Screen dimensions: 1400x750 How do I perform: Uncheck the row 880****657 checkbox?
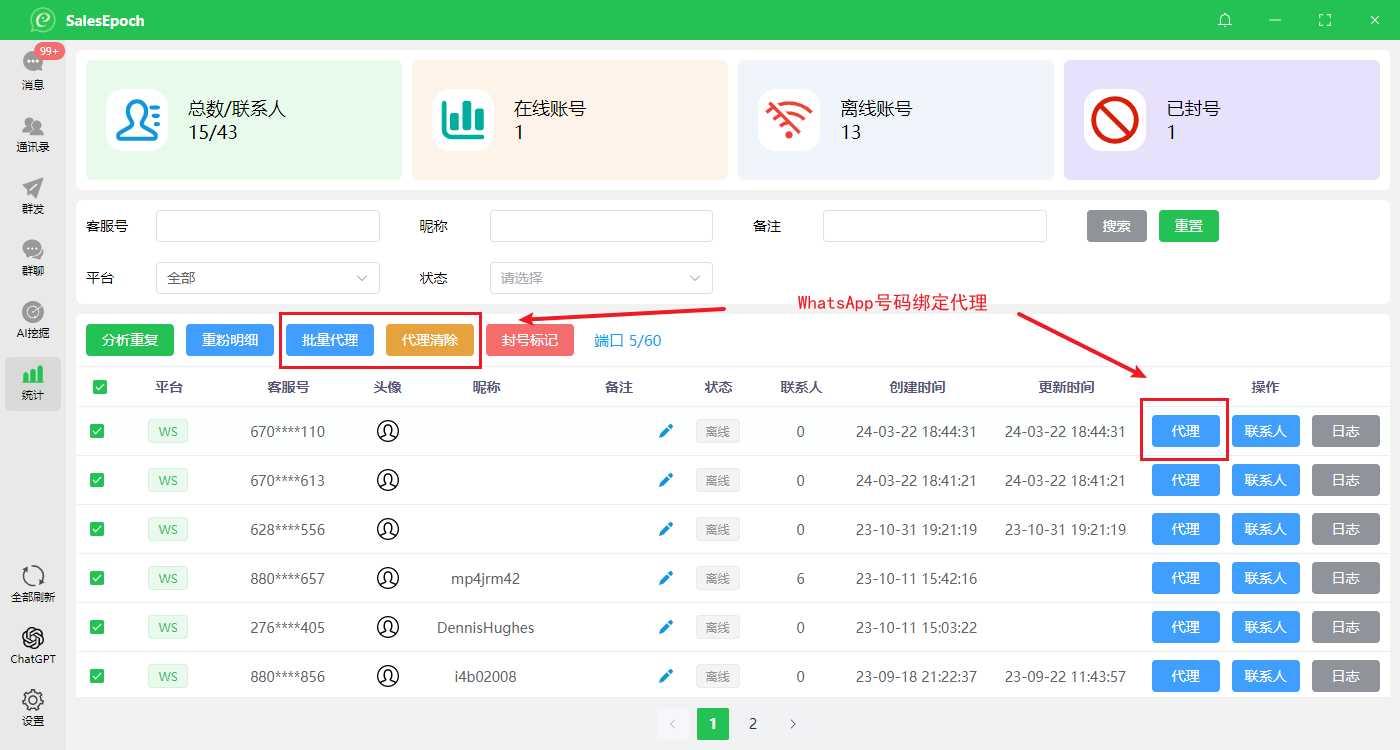point(97,578)
